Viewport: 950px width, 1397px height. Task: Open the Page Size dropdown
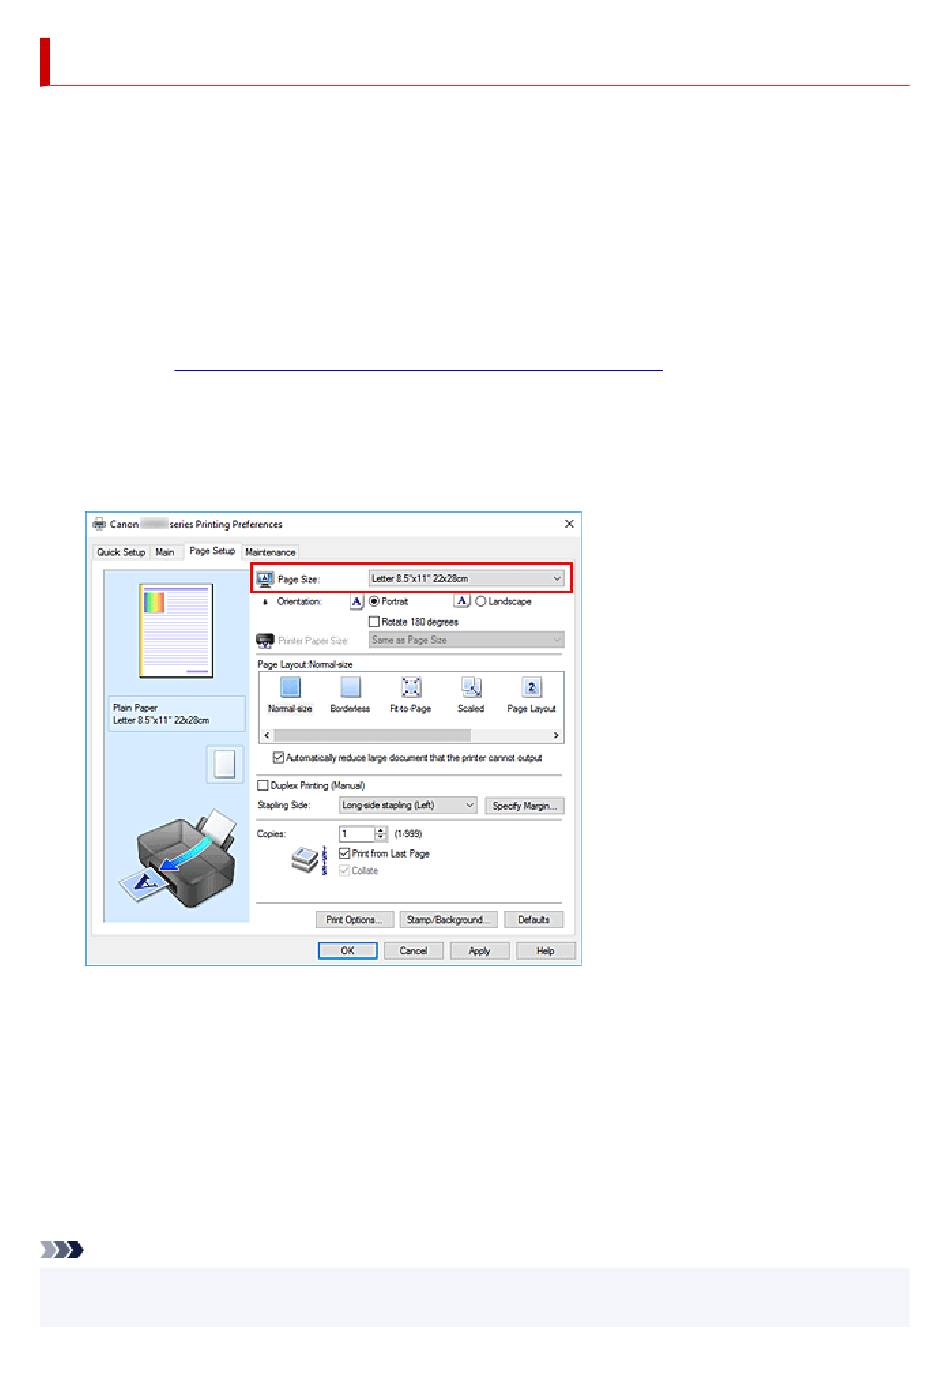tap(466, 578)
